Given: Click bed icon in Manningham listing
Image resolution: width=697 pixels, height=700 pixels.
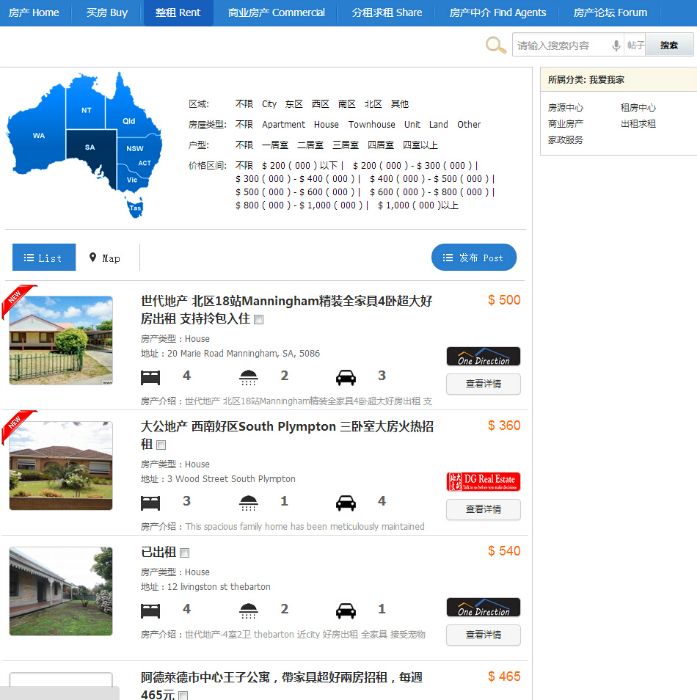Looking at the screenshot, I should coord(150,377).
